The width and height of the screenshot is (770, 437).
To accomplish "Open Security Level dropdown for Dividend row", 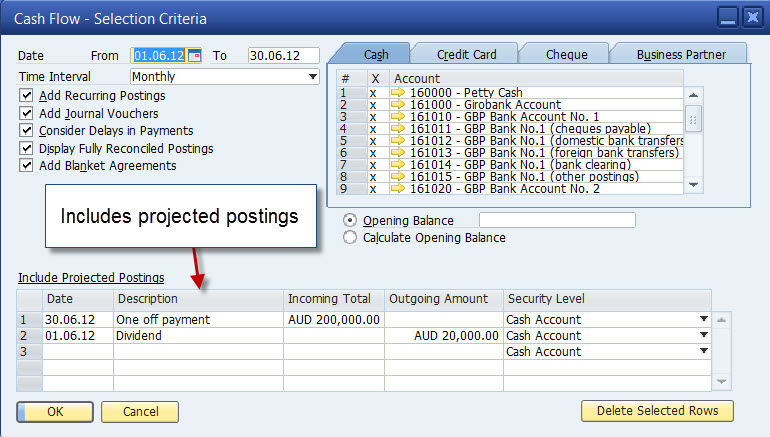I will click(x=704, y=336).
